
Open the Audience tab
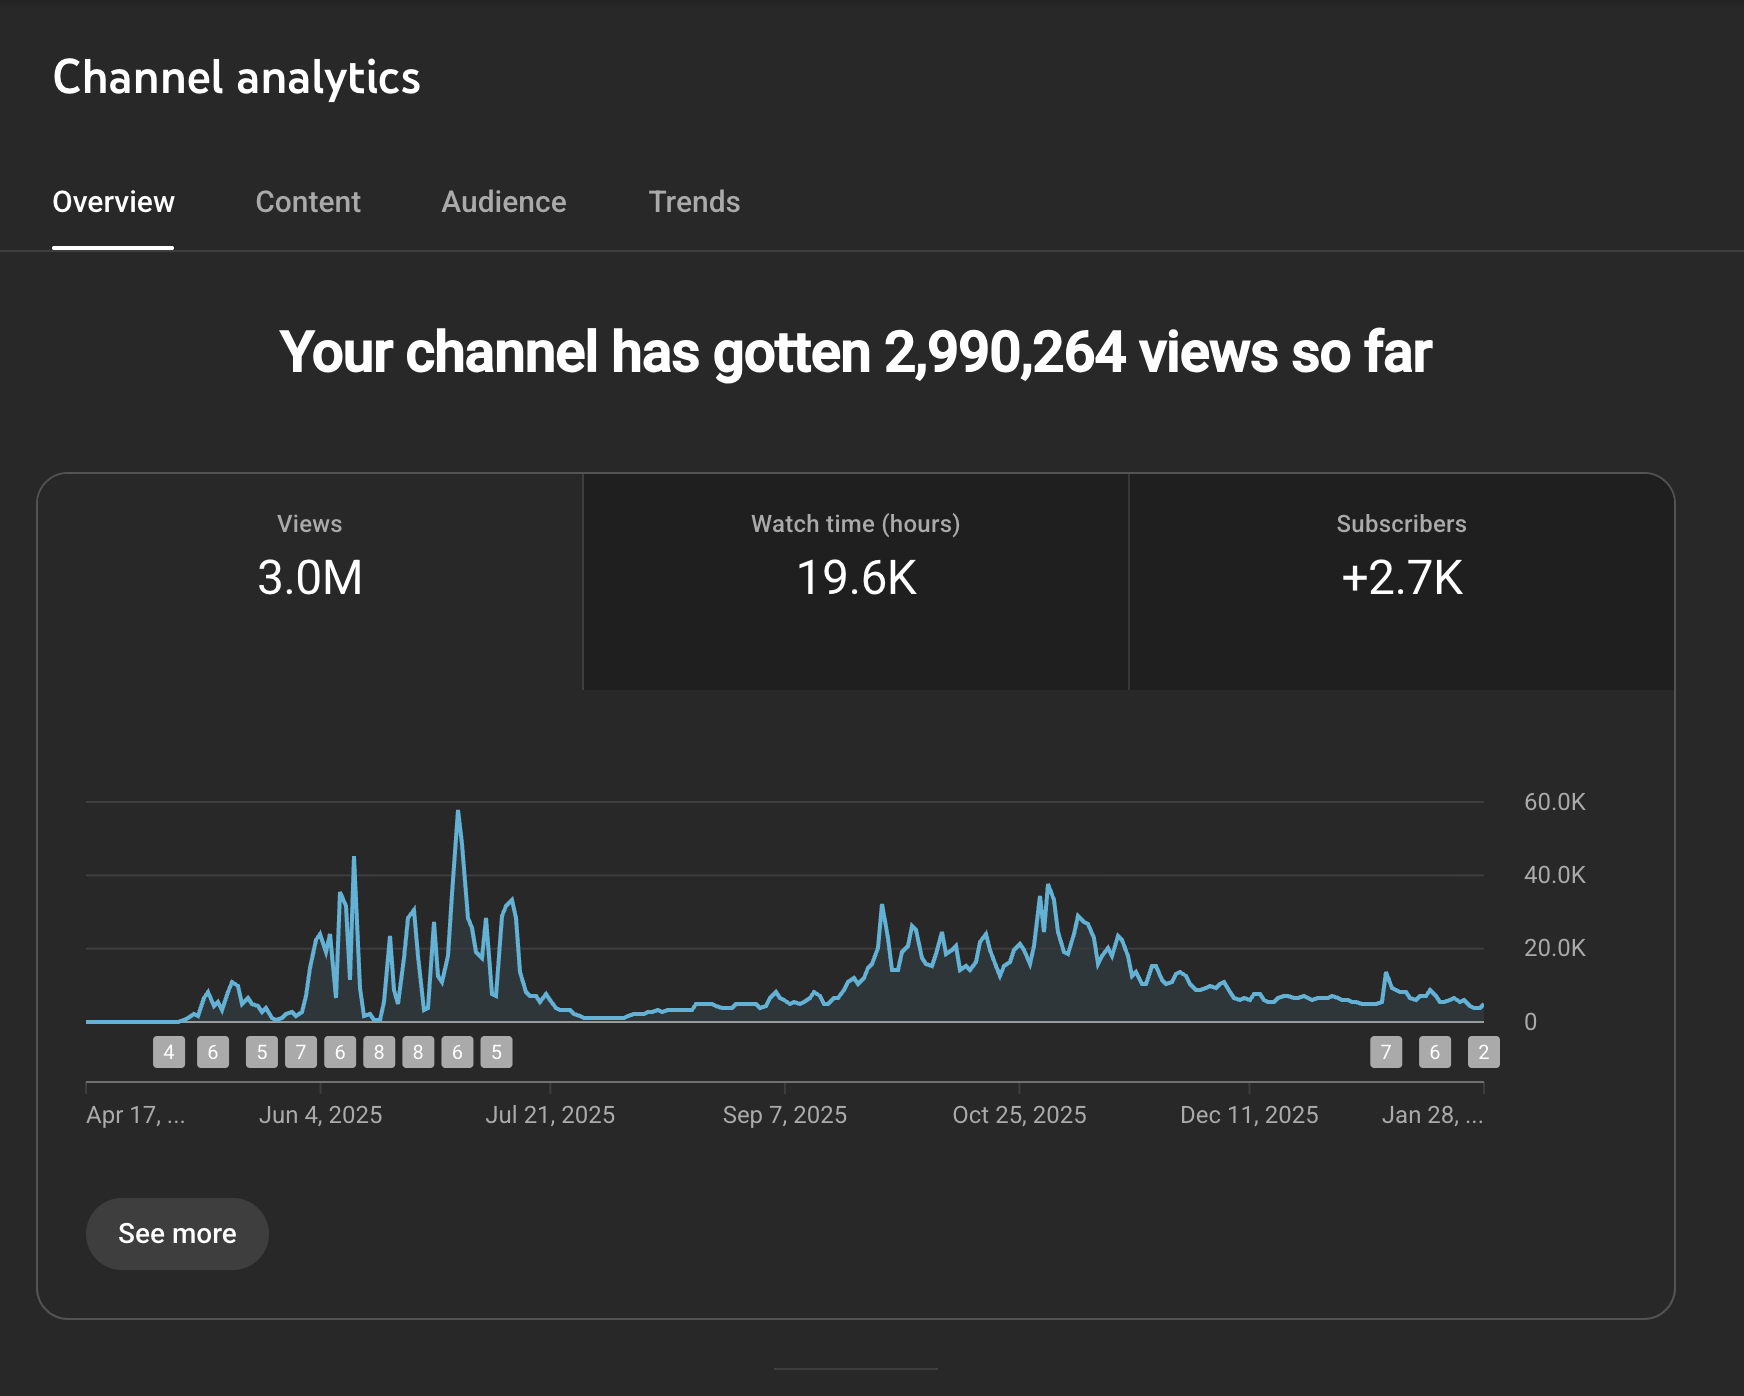[x=503, y=203]
